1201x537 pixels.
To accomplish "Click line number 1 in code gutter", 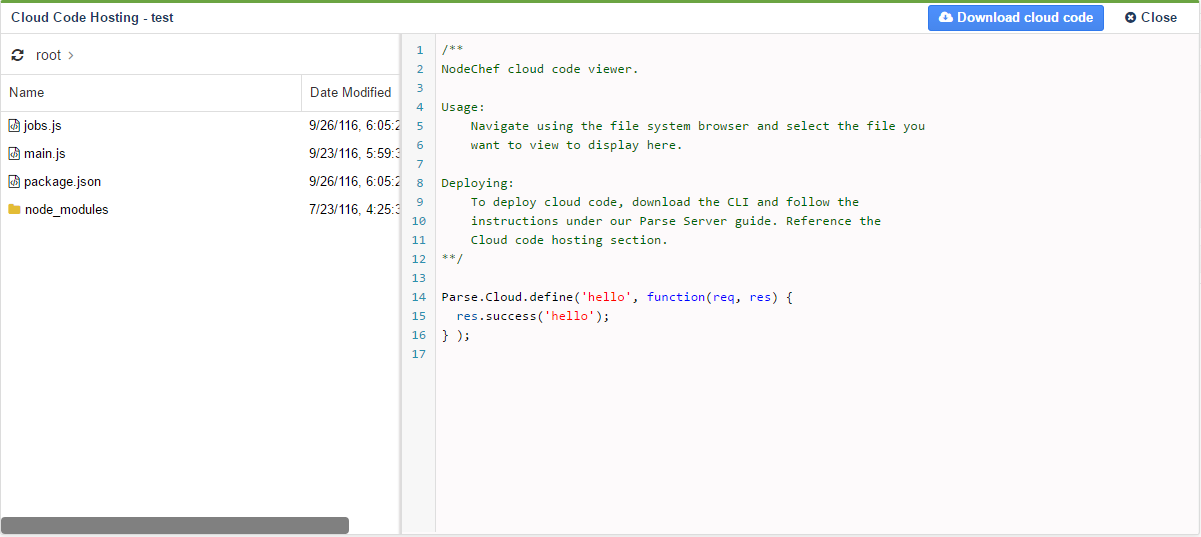I will click(x=420, y=50).
